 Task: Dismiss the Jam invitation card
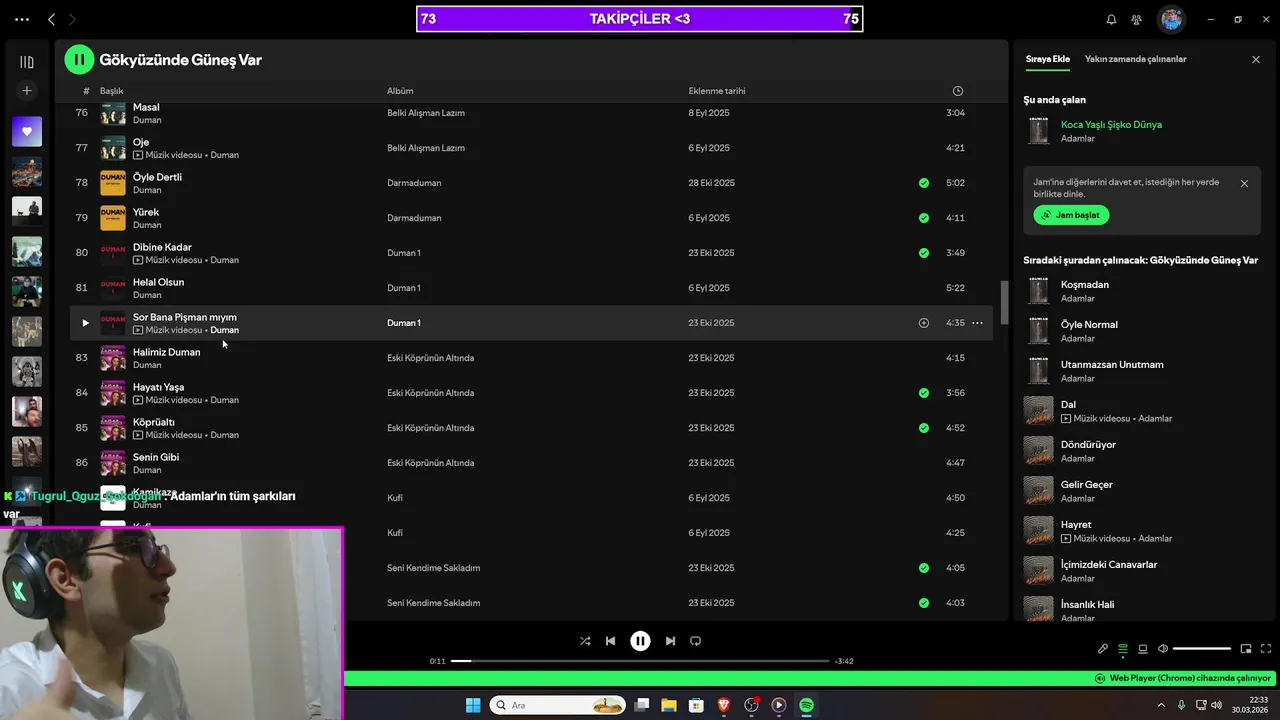[x=1244, y=184]
